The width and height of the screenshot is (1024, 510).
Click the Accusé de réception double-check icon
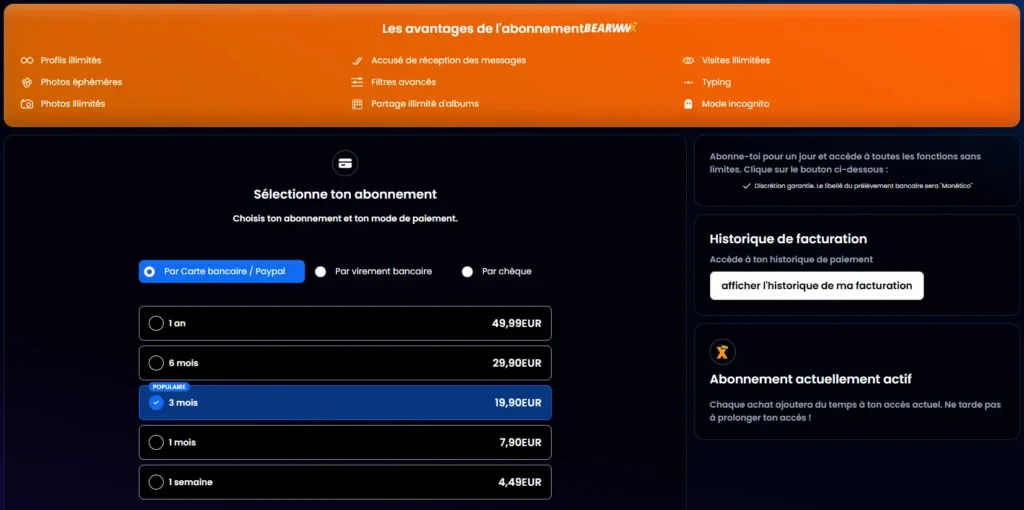pyautogui.click(x=357, y=60)
